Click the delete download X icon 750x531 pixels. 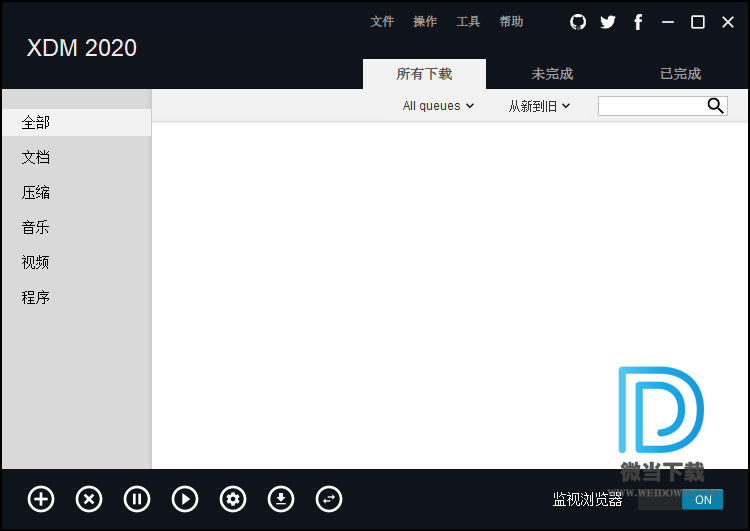89,499
